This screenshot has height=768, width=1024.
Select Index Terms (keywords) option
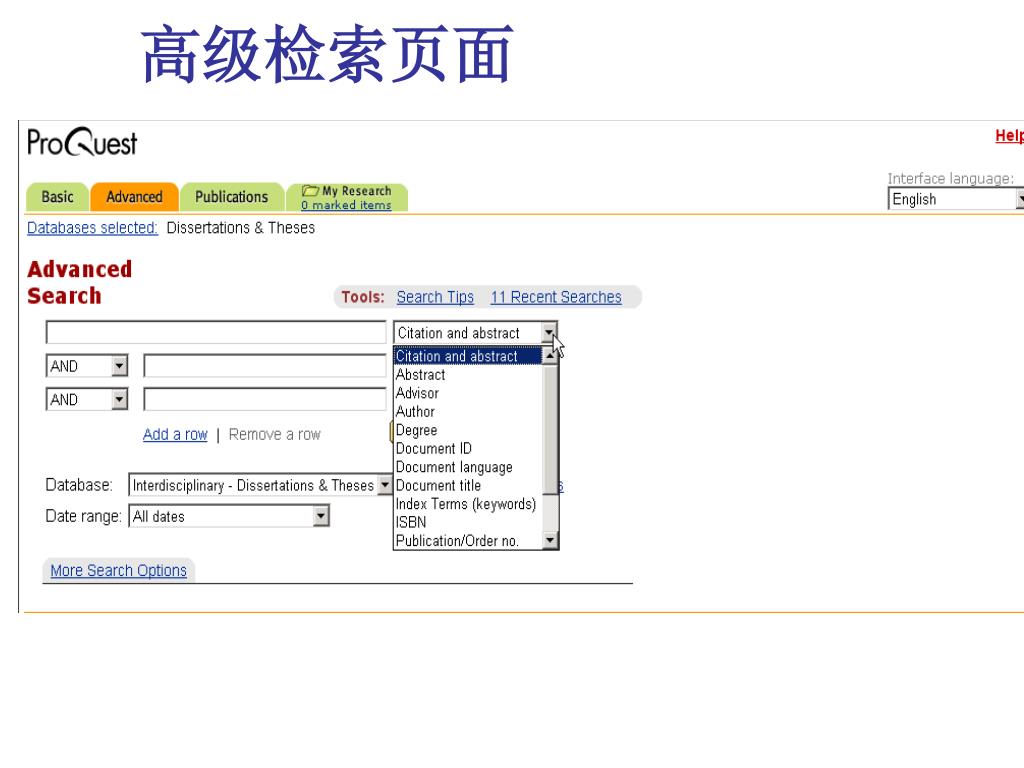point(468,504)
